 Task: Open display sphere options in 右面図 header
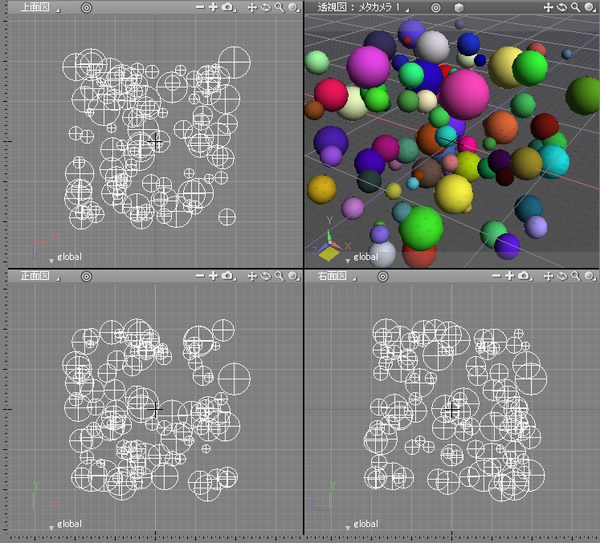point(589,276)
